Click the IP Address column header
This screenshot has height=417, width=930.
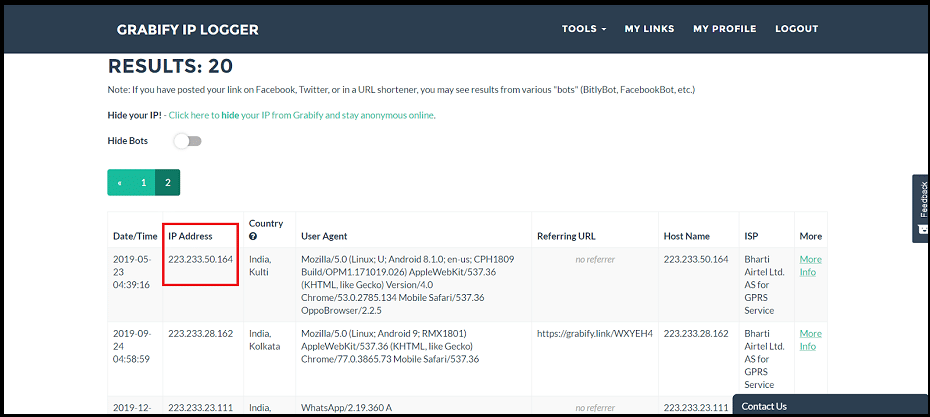pyautogui.click(x=190, y=236)
